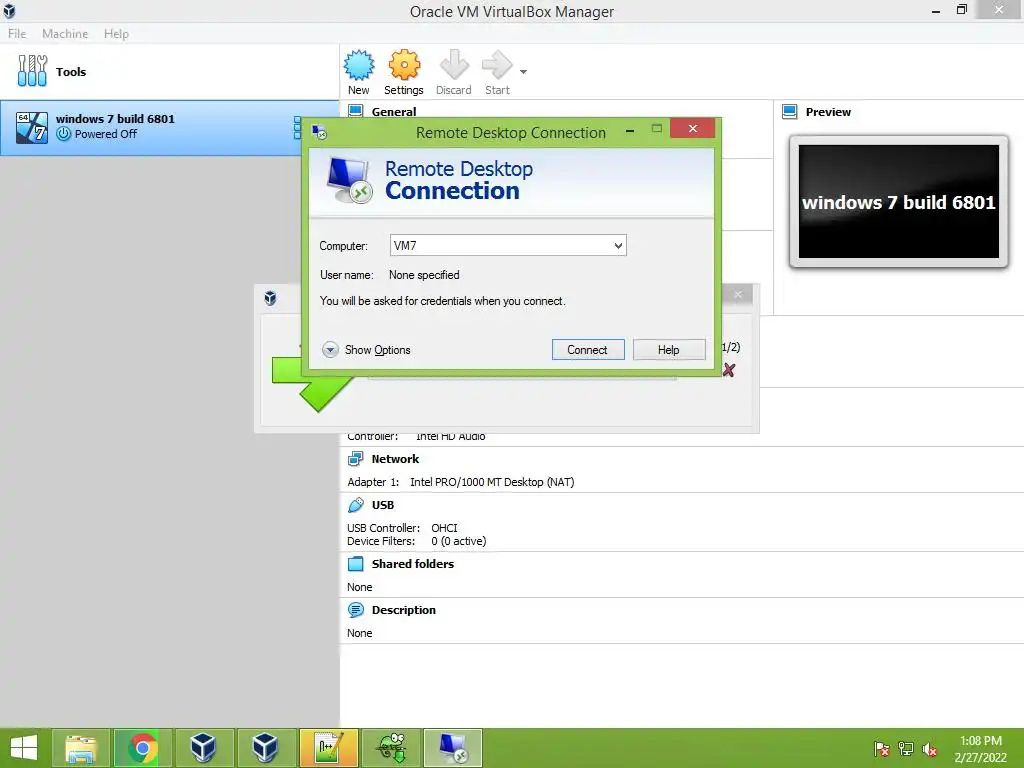This screenshot has width=1024, height=768.
Task: Open File Explorer from taskbar
Action: [x=80, y=748]
